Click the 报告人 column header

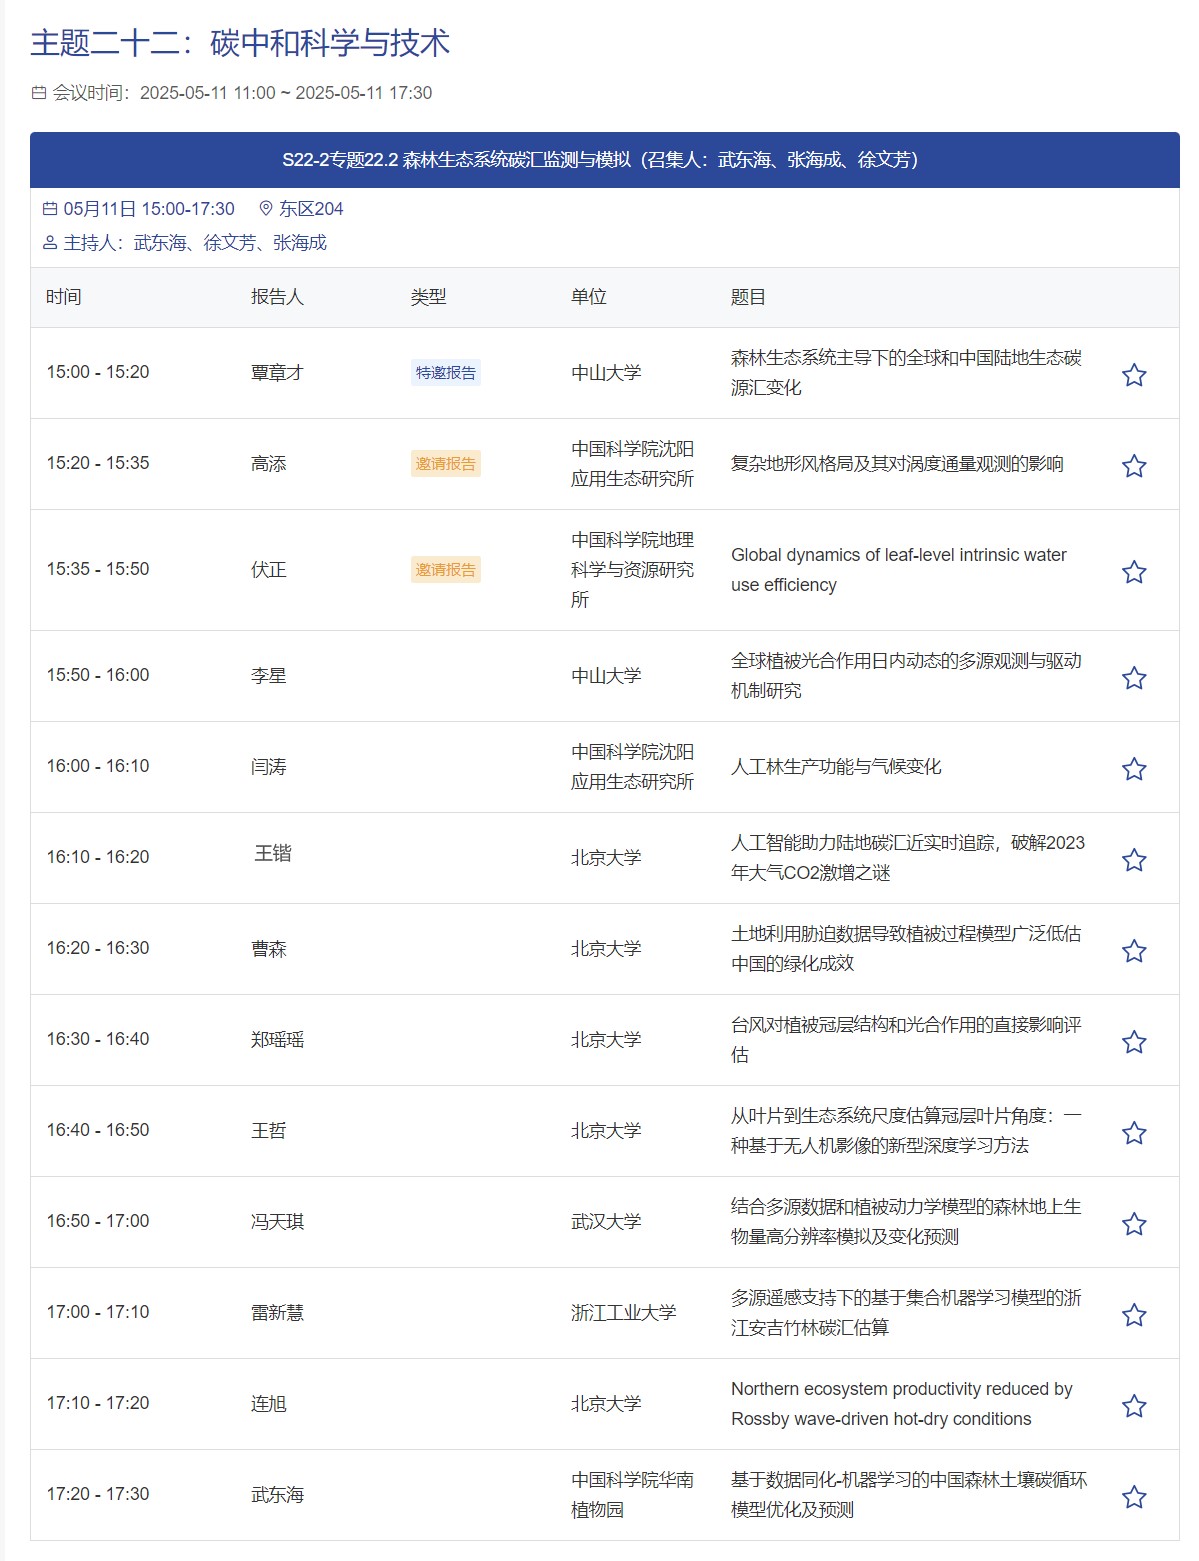[277, 297]
